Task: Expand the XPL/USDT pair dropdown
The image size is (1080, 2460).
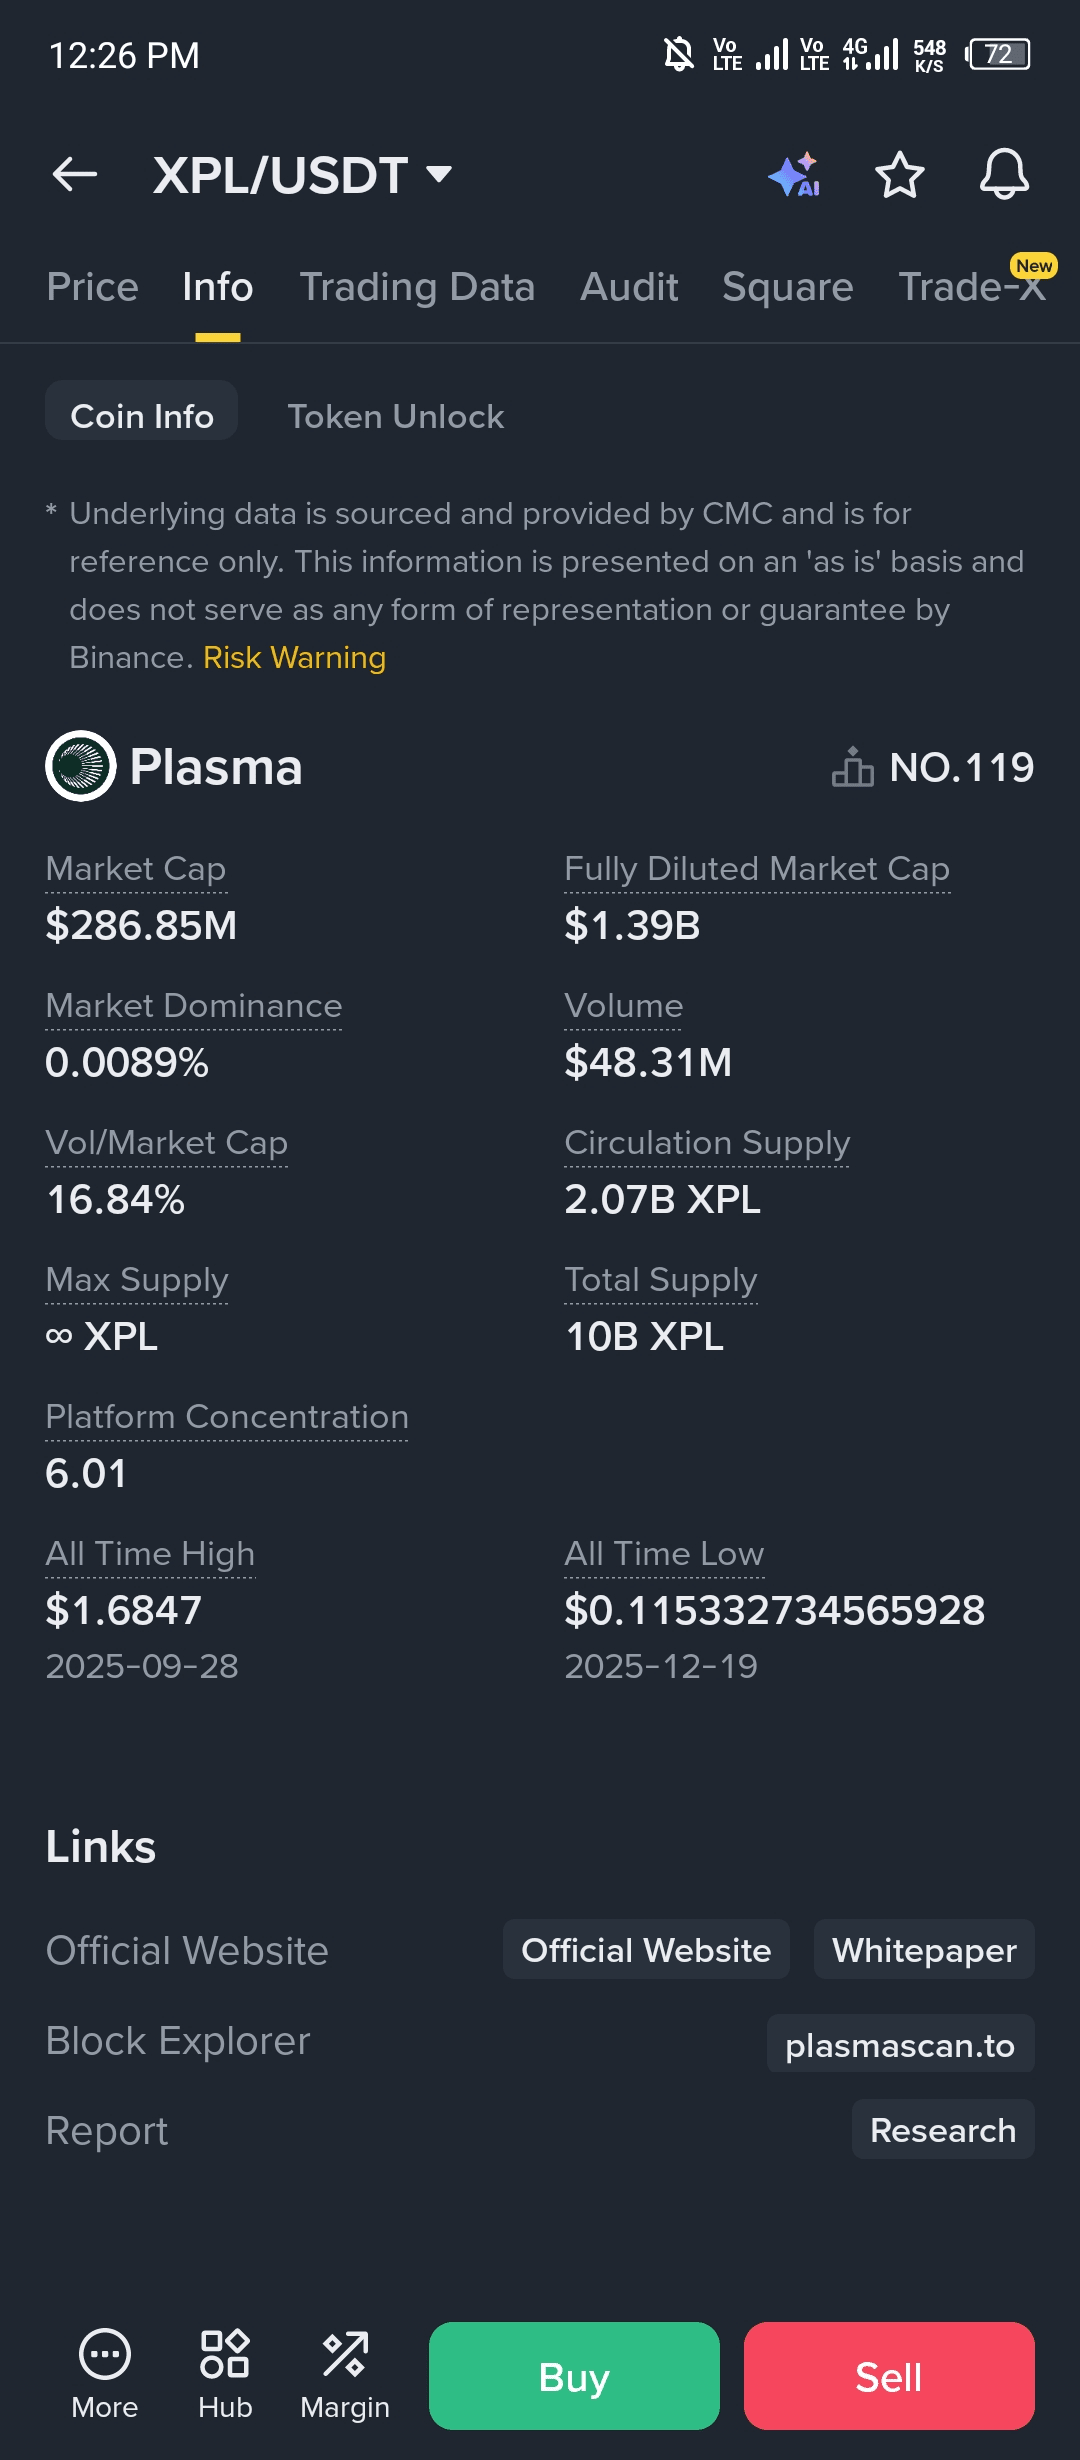Action: [438, 175]
